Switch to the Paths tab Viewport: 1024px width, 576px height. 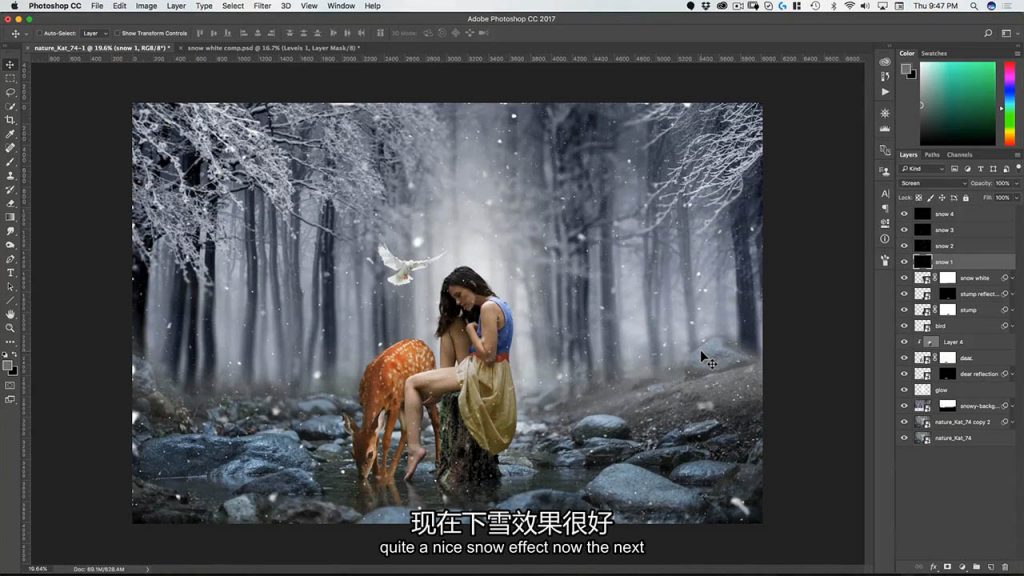932,155
